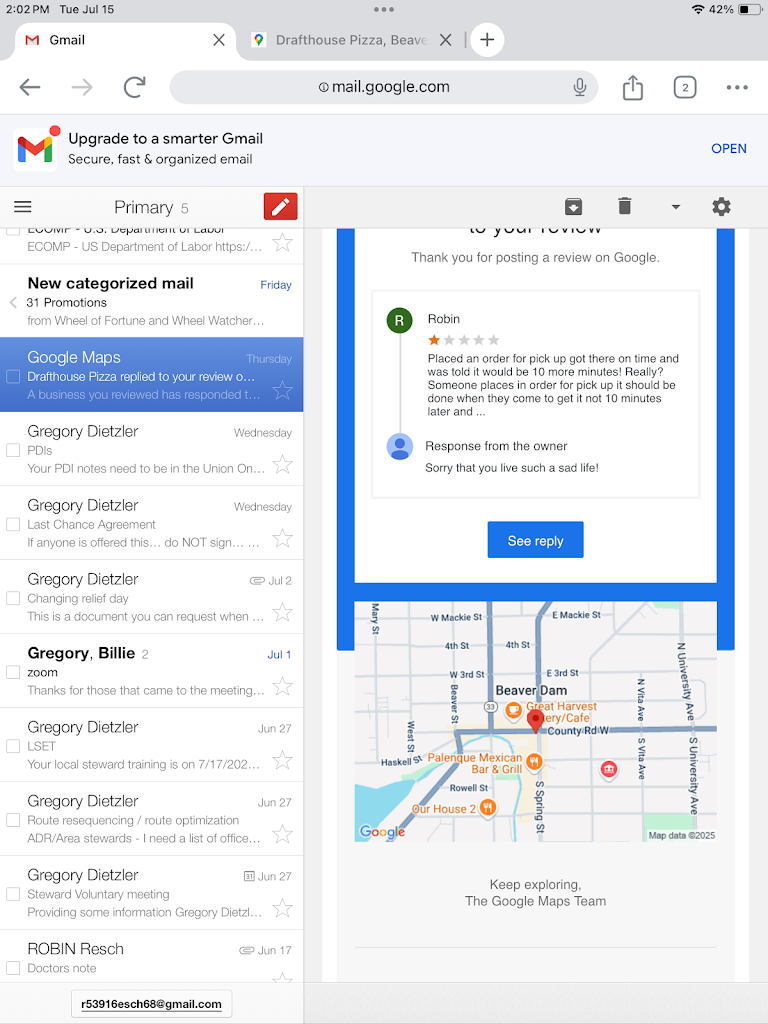Open ROBIN Resch Doctors note email
This screenshot has width=768, height=1024.
[152, 957]
